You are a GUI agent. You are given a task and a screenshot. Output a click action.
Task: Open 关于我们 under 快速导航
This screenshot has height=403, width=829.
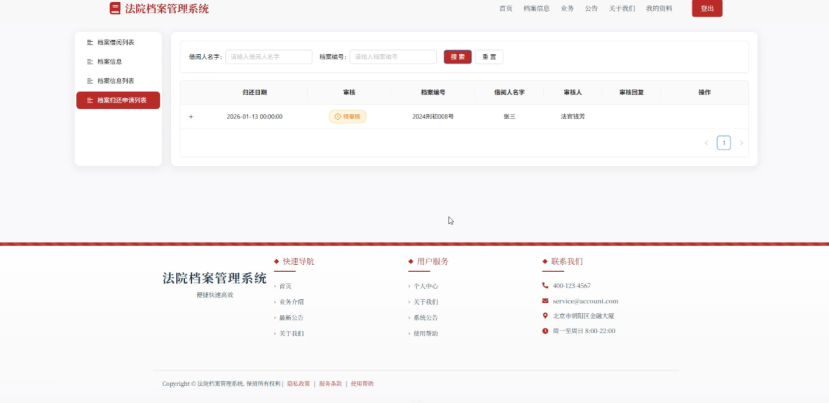(291, 334)
